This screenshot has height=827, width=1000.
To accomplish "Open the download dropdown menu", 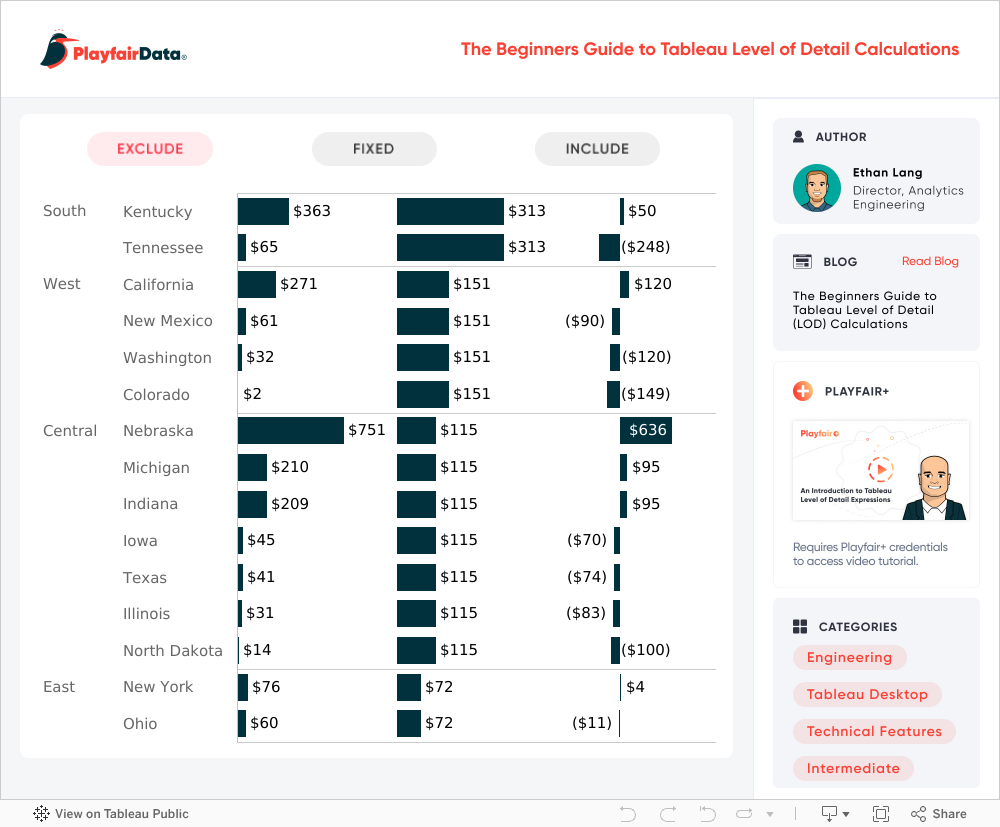I will 835,814.
